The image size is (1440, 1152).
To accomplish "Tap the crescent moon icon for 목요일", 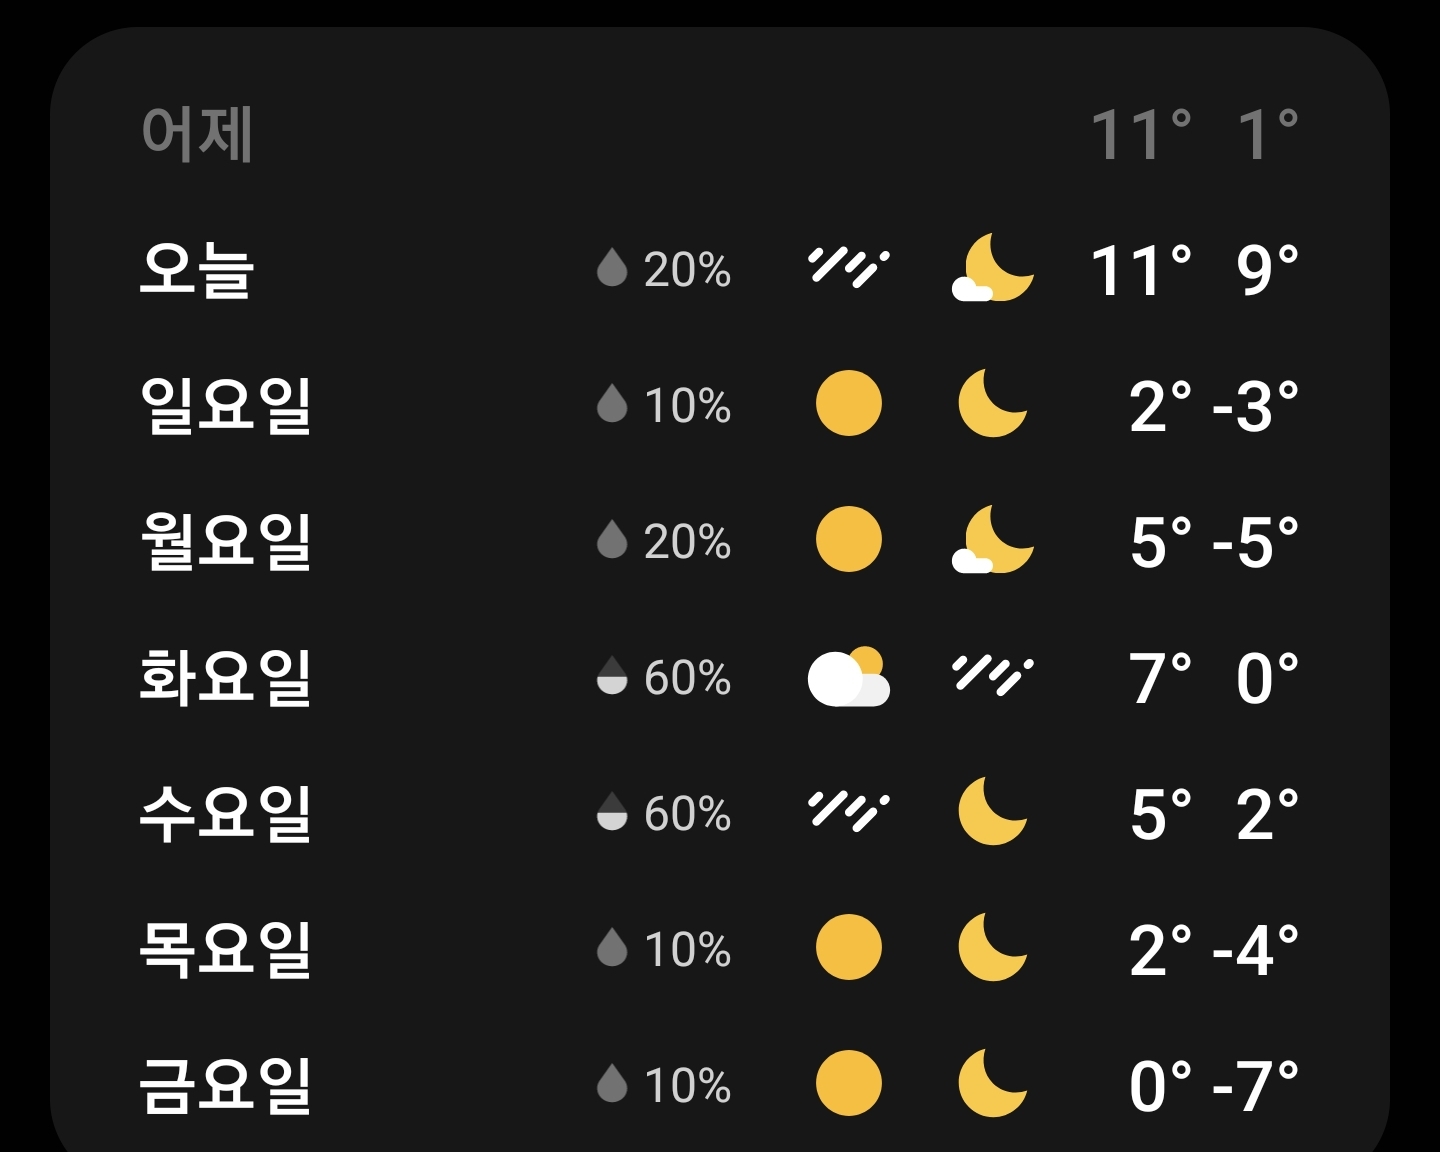I will [x=991, y=948].
